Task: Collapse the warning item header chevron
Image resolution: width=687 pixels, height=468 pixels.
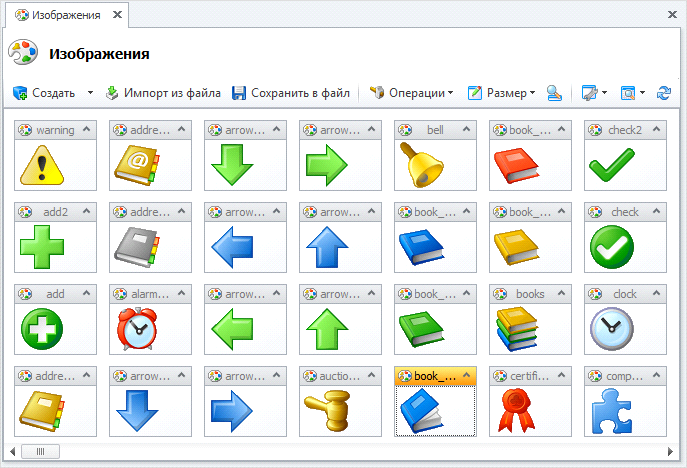Action: (88, 130)
